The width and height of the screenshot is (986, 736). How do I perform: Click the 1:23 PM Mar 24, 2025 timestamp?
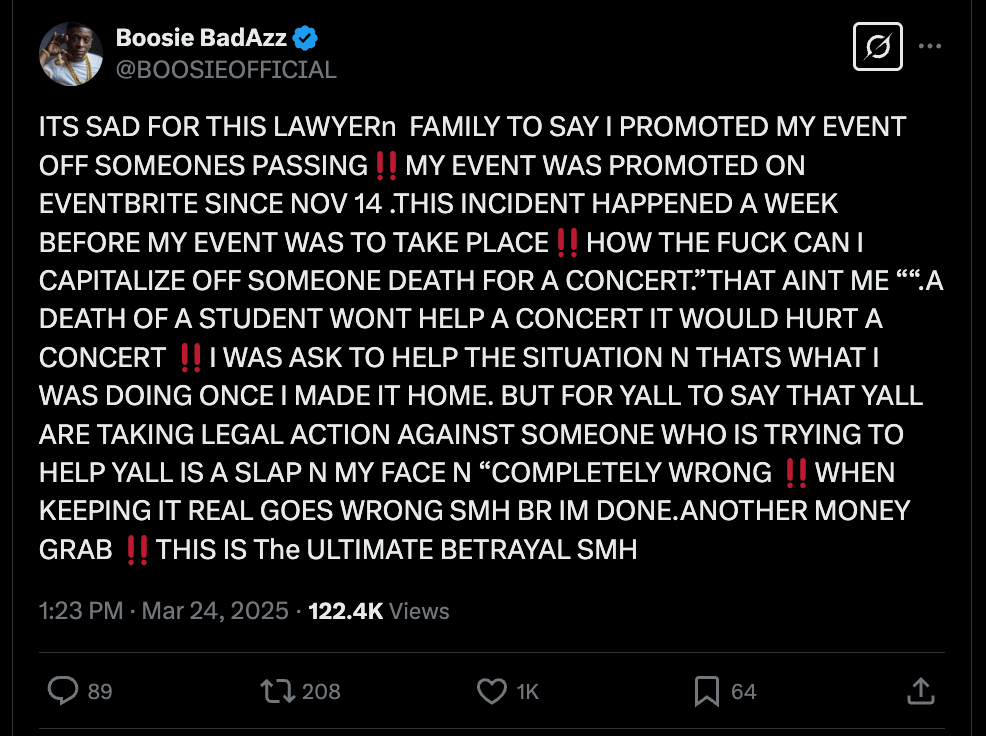(163, 611)
